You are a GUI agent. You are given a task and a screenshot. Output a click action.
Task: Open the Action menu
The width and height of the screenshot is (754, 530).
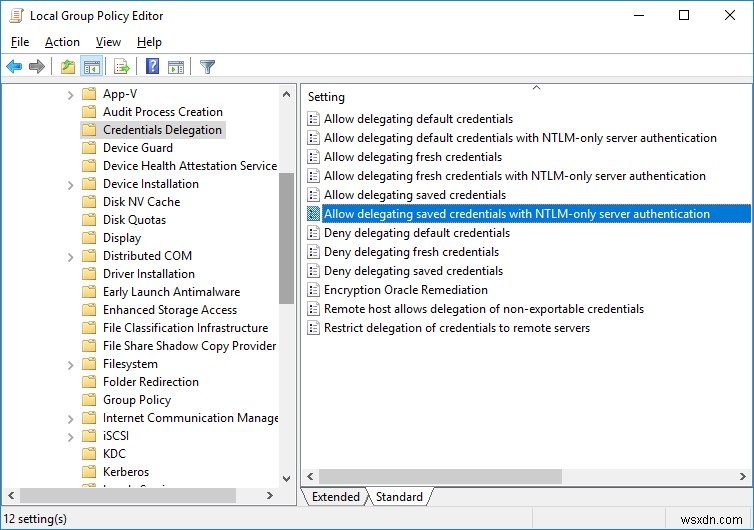(62, 42)
